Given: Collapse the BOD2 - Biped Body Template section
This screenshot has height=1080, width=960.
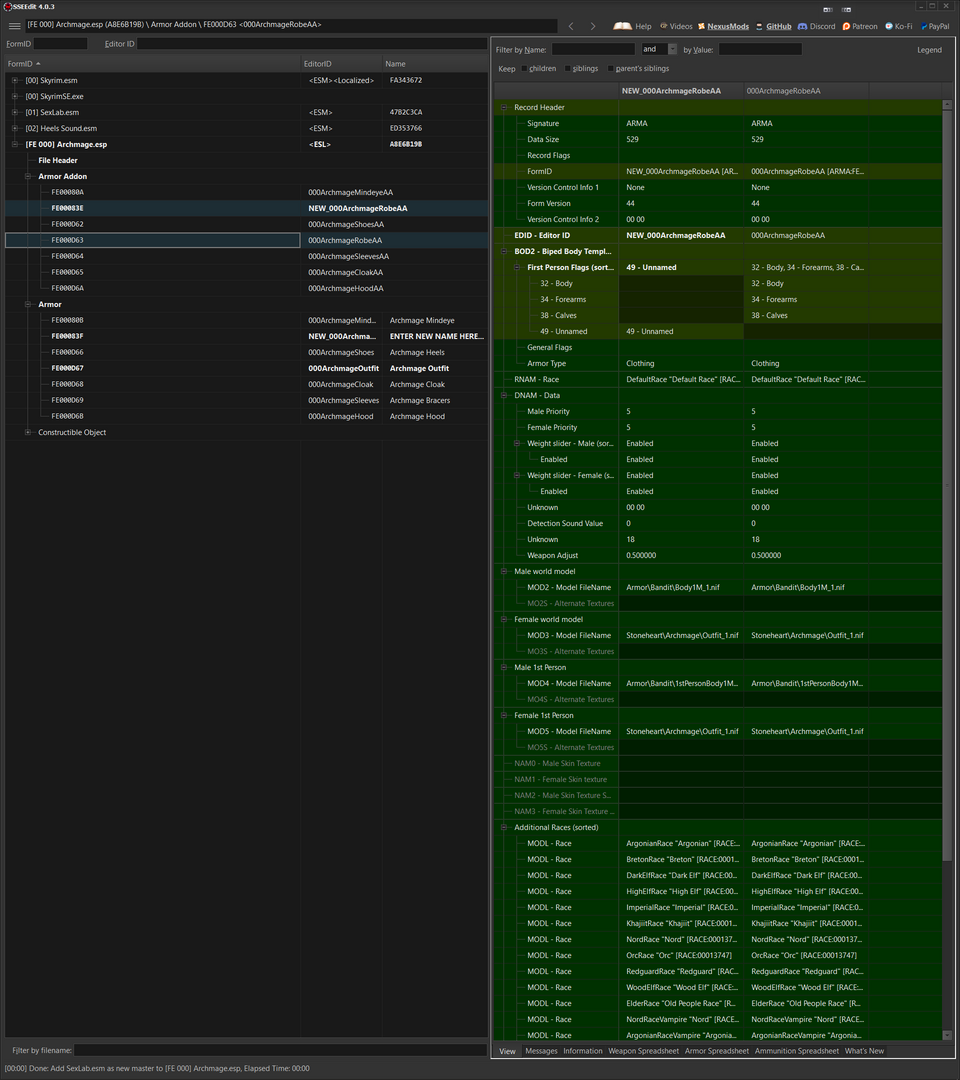Looking at the screenshot, I should point(504,251).
